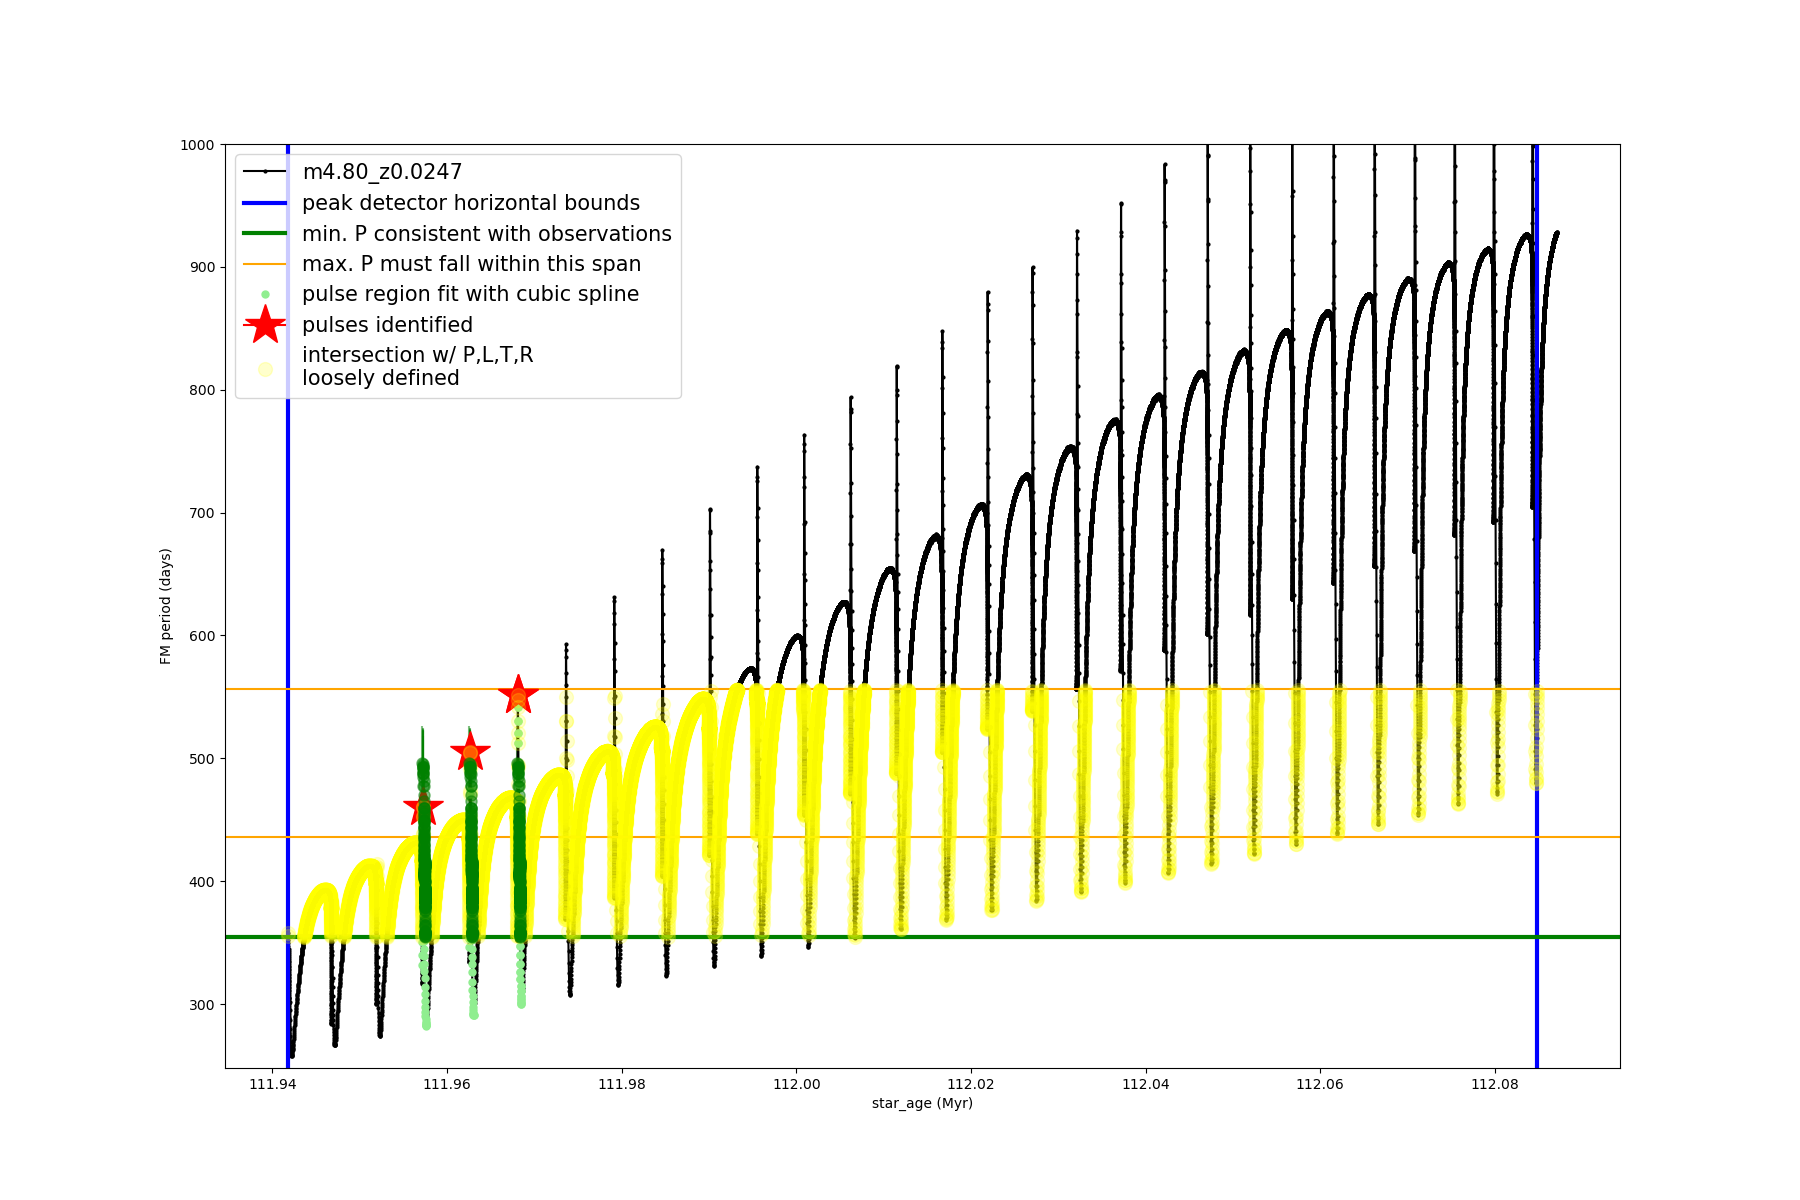Click the thin orange line sample in the legend
The width and height of the screenshot is (1800, 1200).
coord(265,264)
